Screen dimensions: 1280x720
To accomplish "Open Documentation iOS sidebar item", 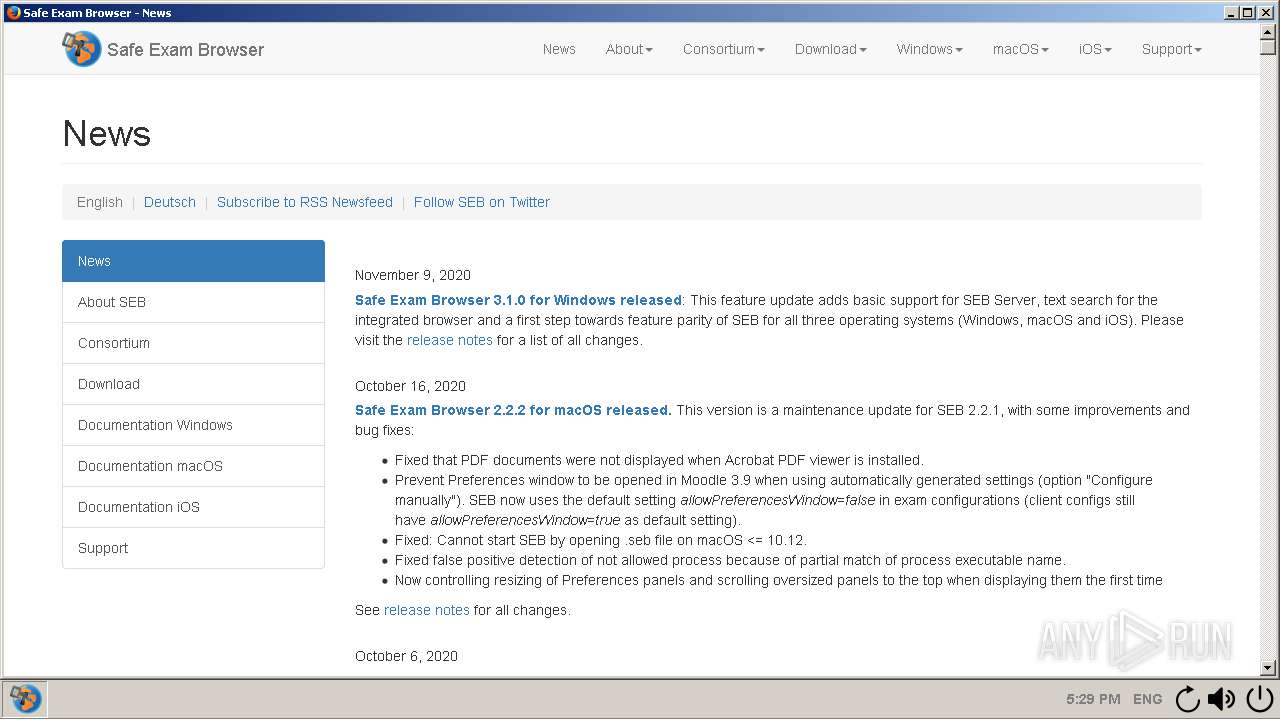I will point(193,507).
